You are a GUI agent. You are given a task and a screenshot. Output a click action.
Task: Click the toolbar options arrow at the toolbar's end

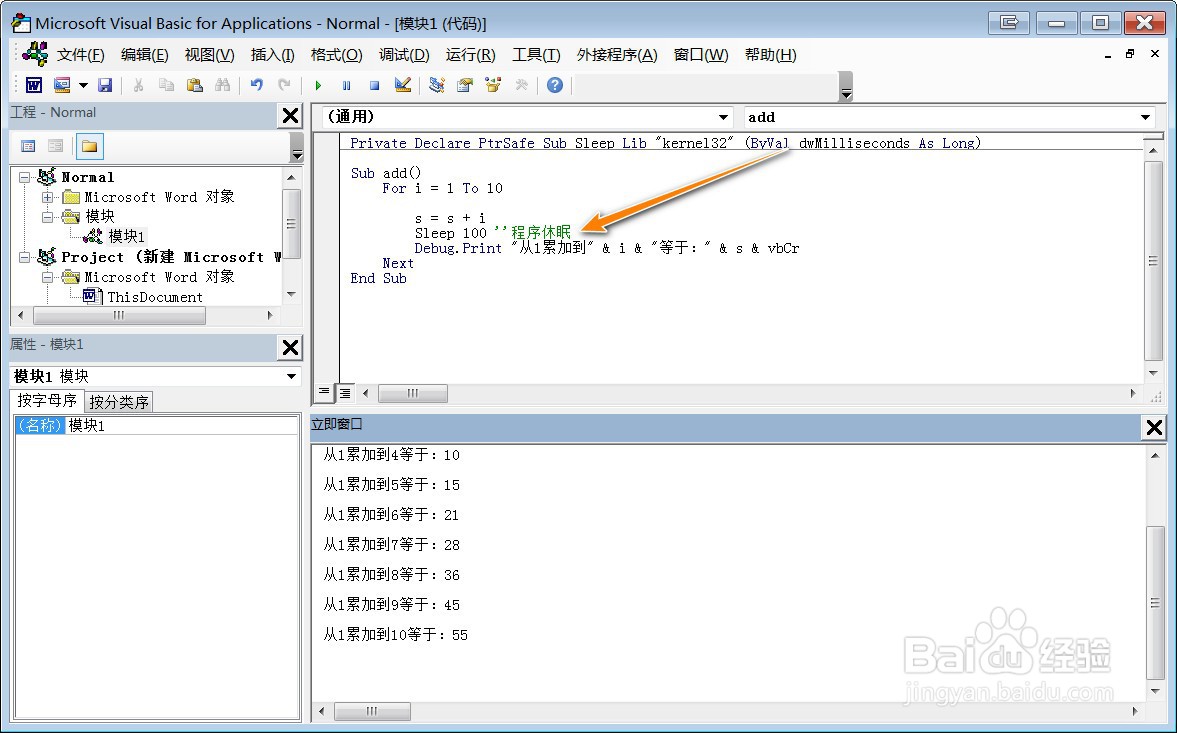point(846,86)
